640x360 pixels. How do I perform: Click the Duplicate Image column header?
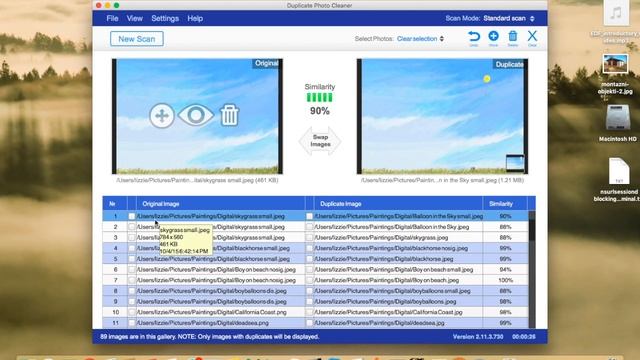tap(398, 204)
